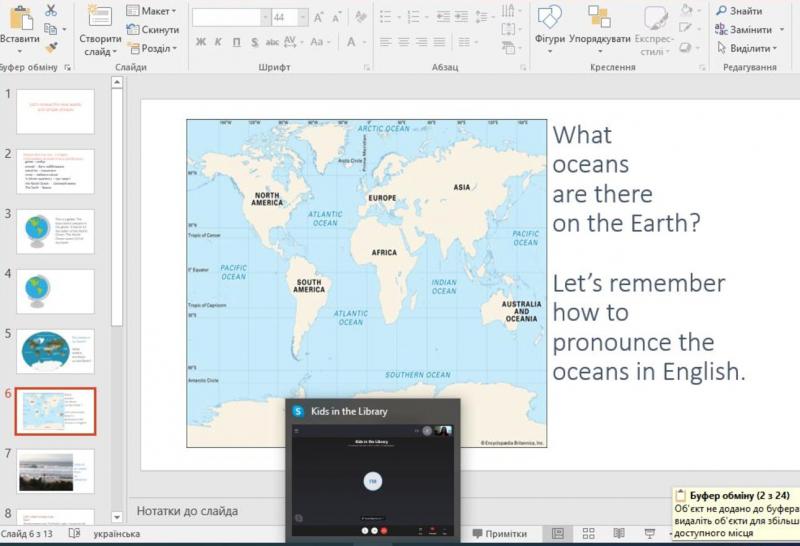Viewport: 800px width, 546px height.
Task: Open the Виділити select menu
Action: coord(747,48)
